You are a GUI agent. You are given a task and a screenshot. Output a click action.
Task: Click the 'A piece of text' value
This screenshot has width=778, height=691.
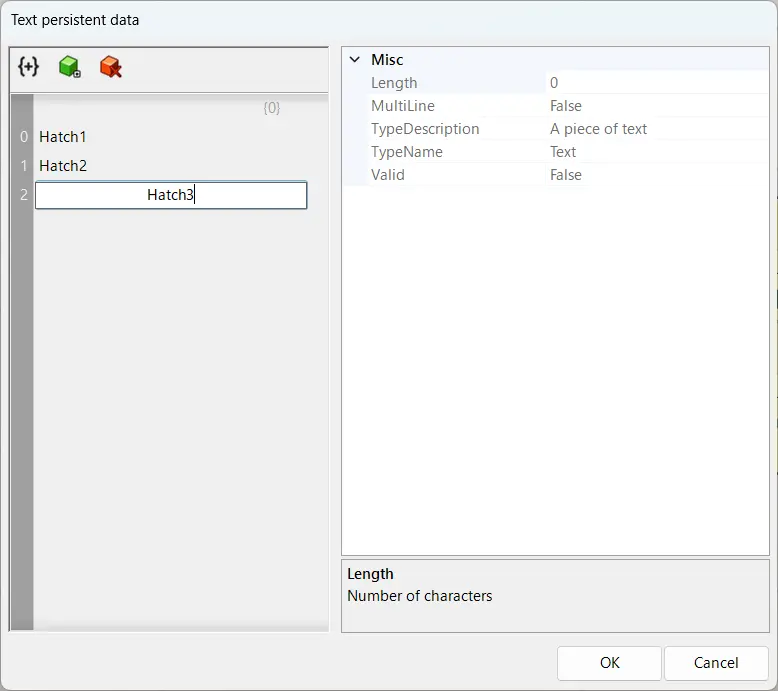(x=598, y=129)
